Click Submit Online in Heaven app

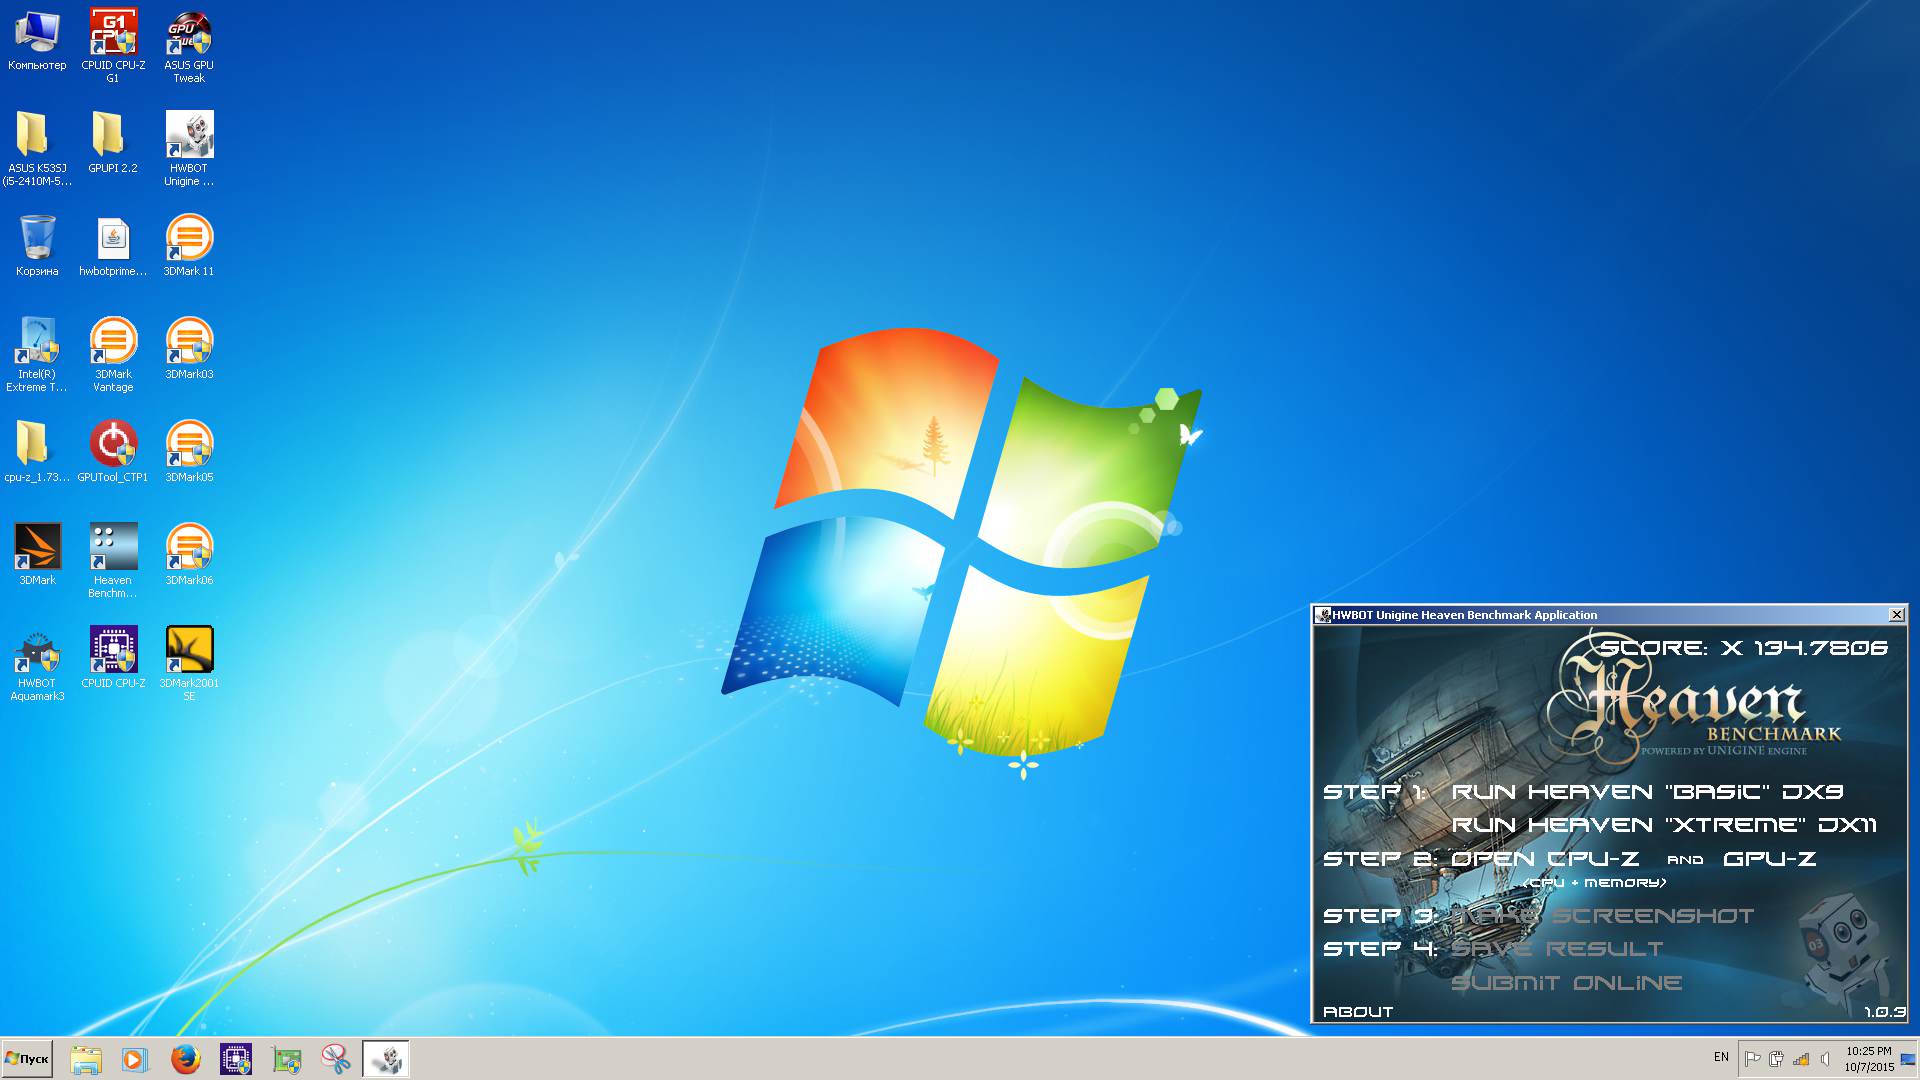[1566, 983]
